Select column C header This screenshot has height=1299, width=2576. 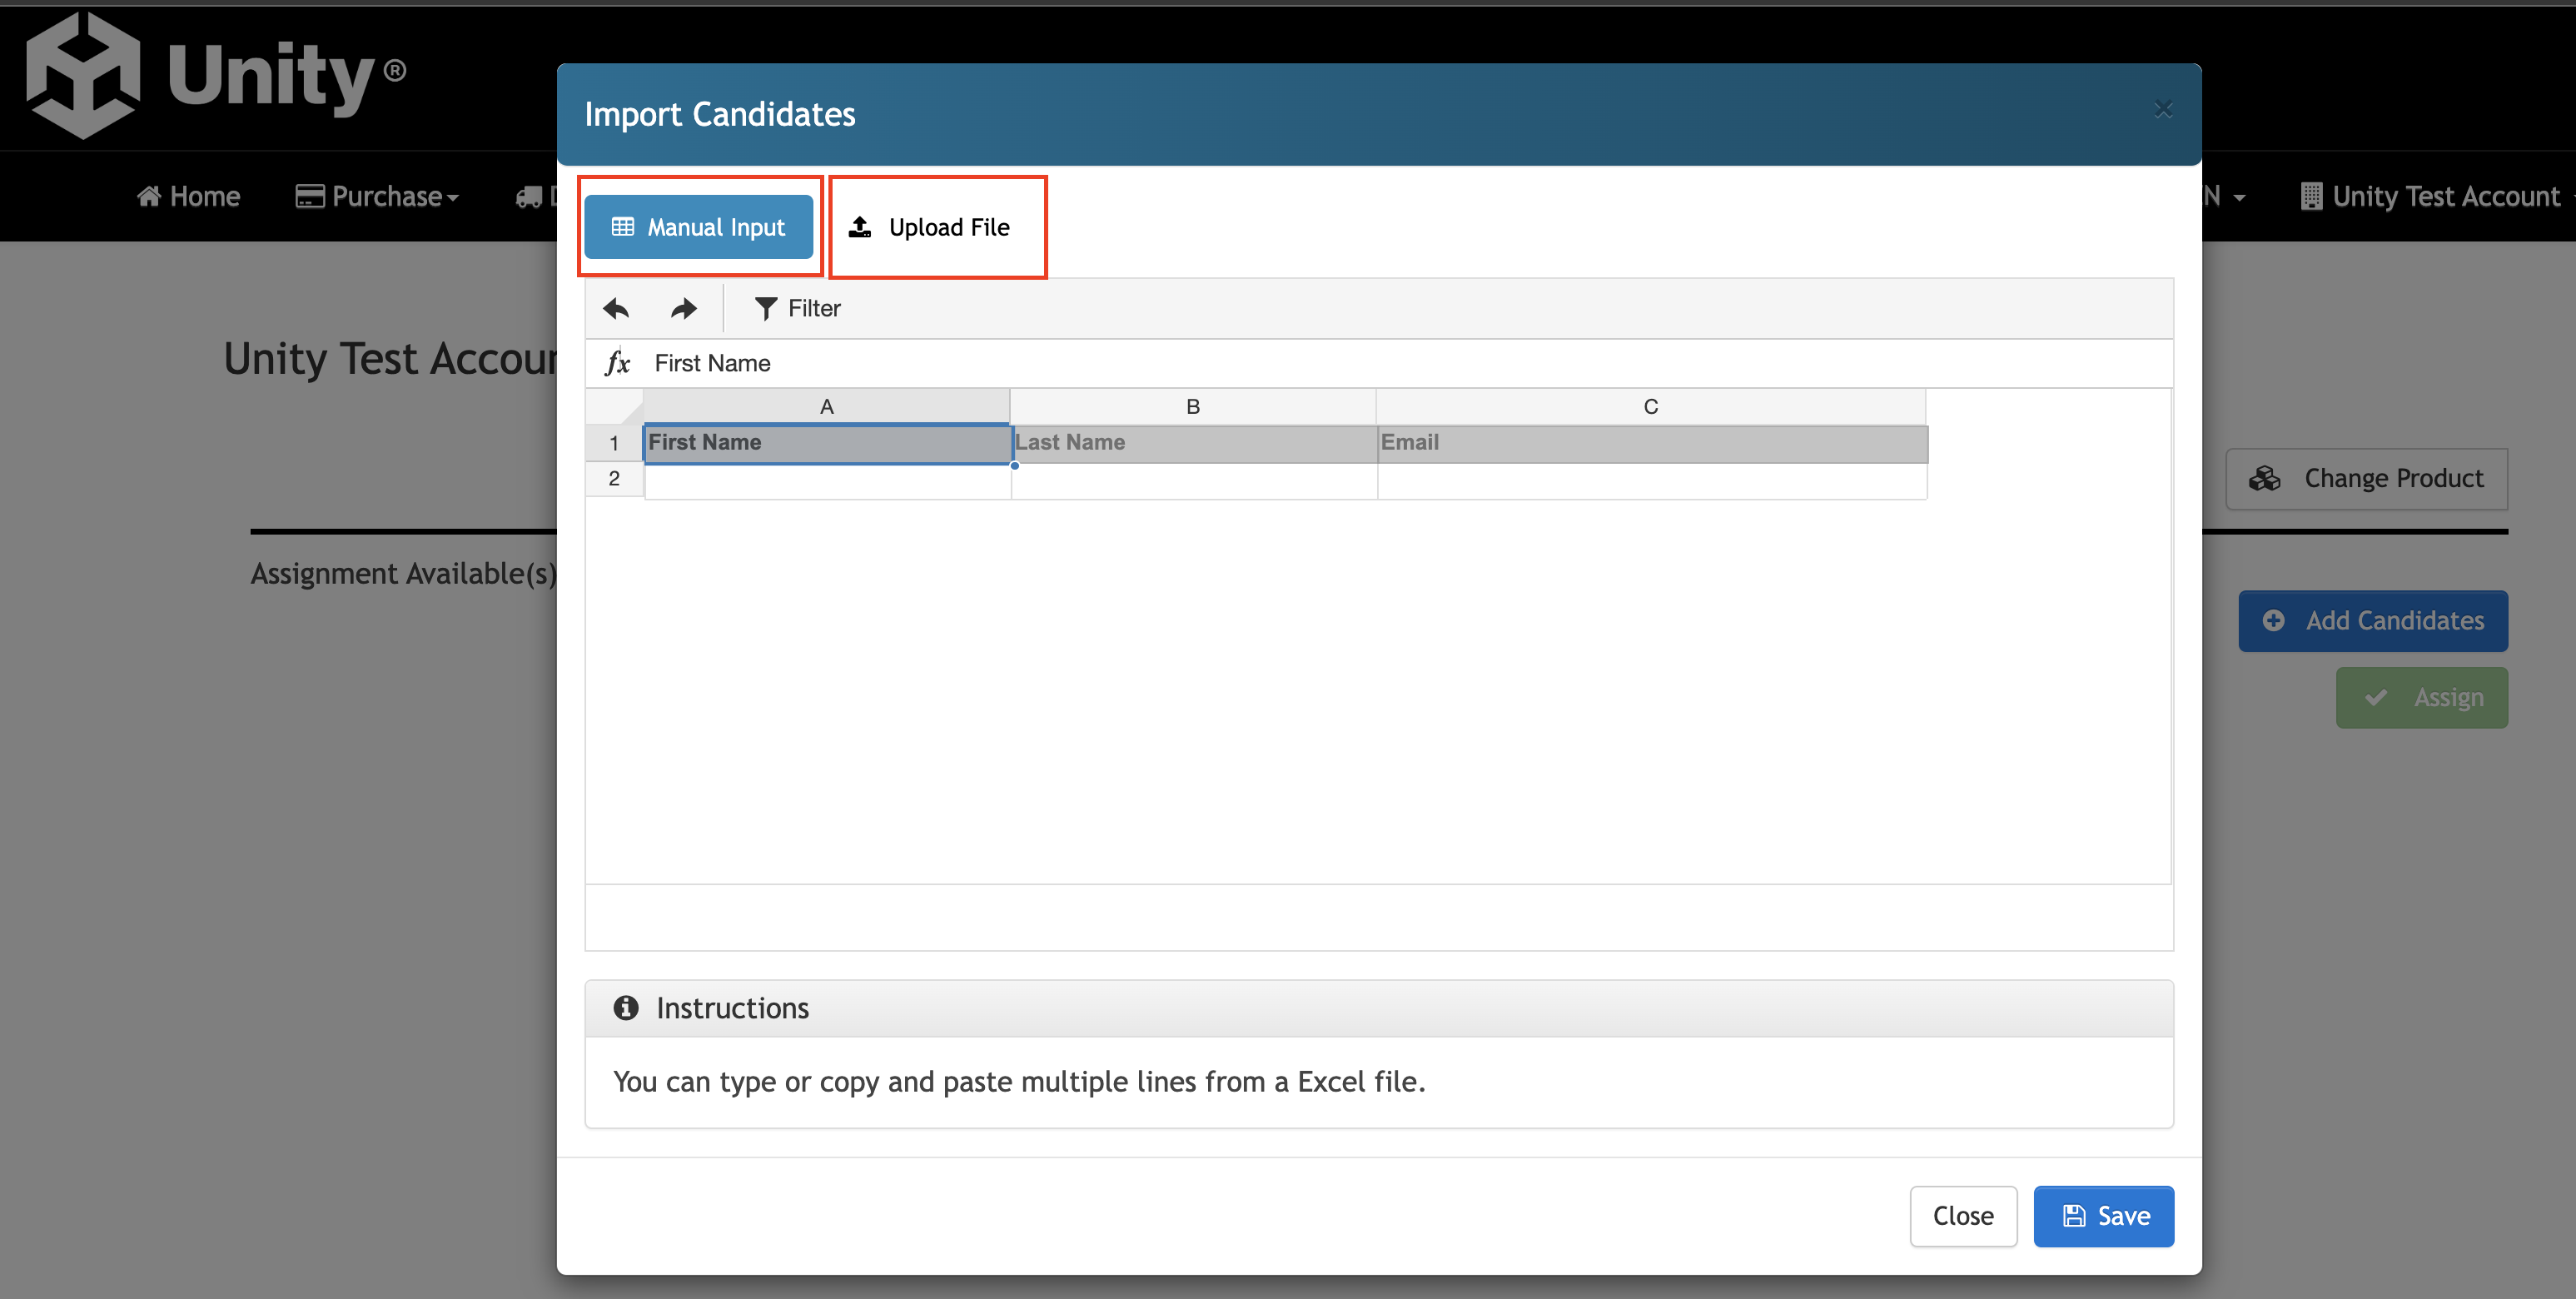tap(1650, 407)
